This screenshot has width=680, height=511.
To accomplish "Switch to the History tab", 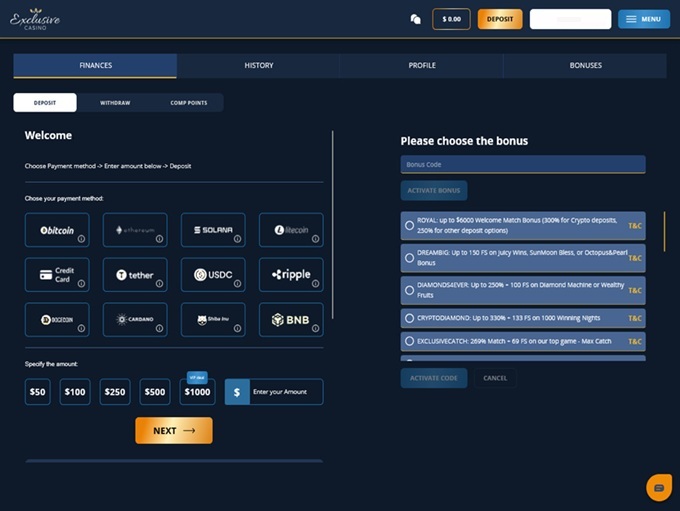I will (x=258, y=66).
